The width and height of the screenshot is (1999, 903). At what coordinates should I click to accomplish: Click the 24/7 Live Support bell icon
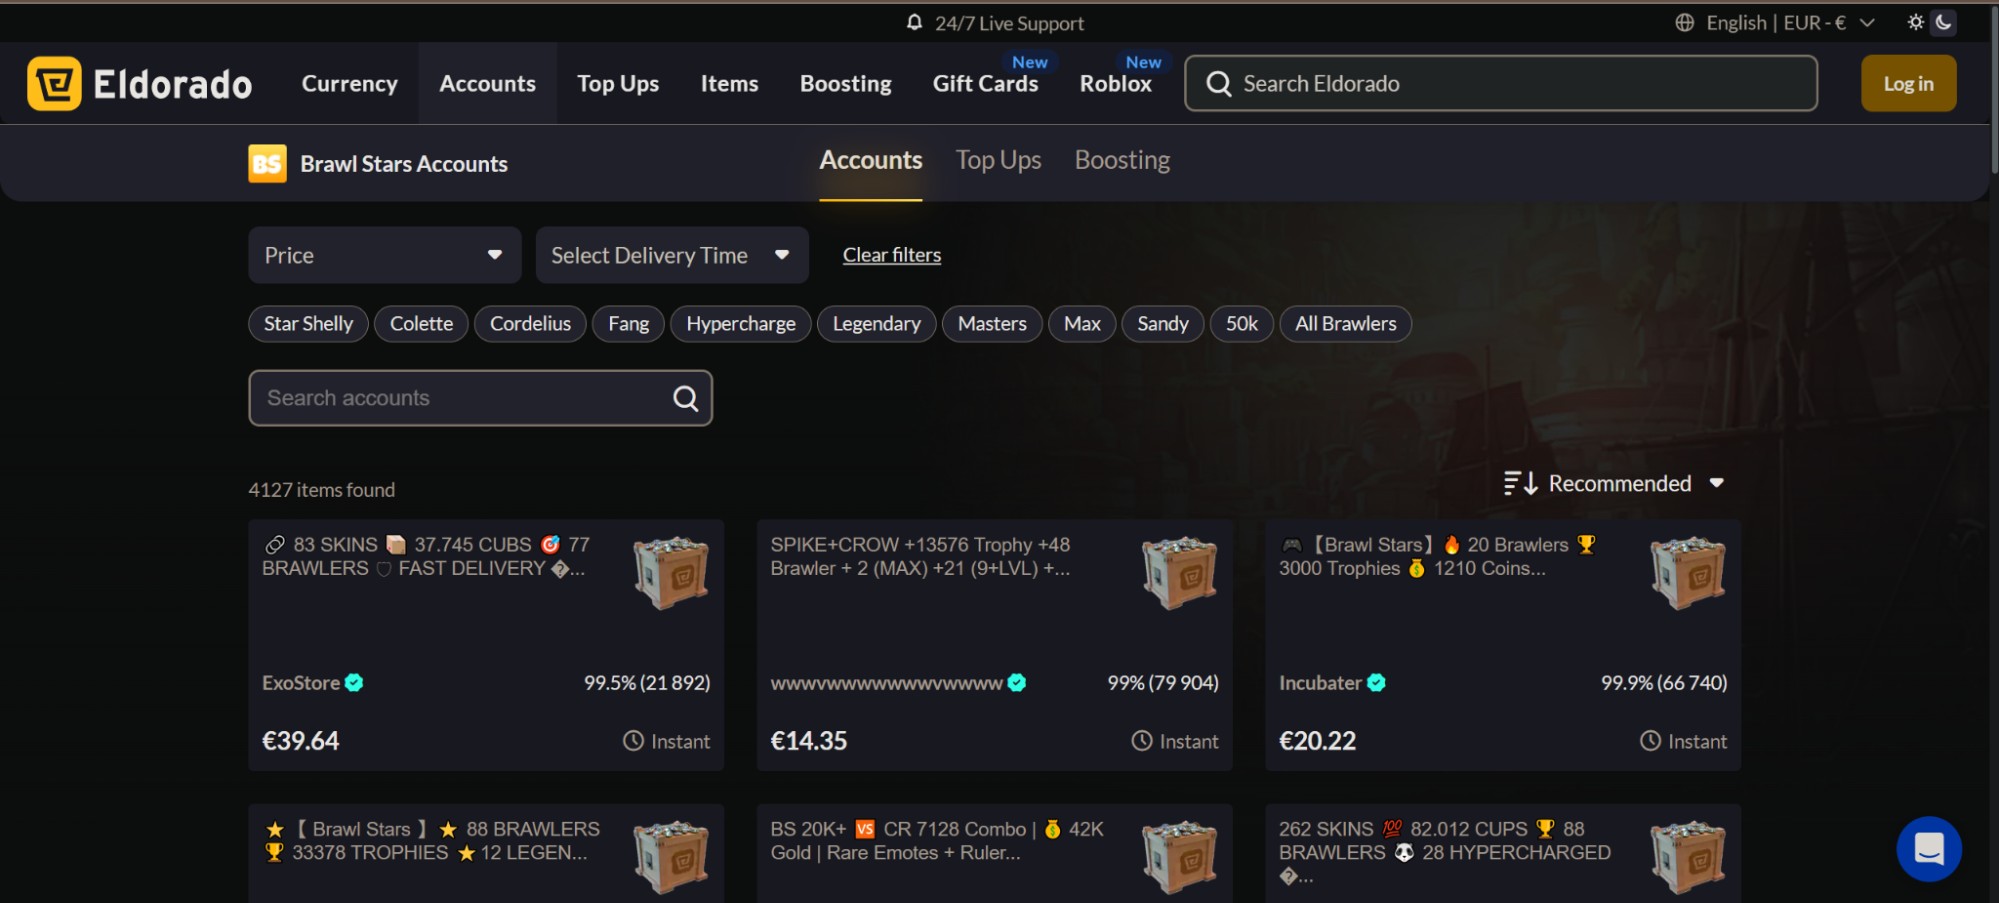(914, 22)
